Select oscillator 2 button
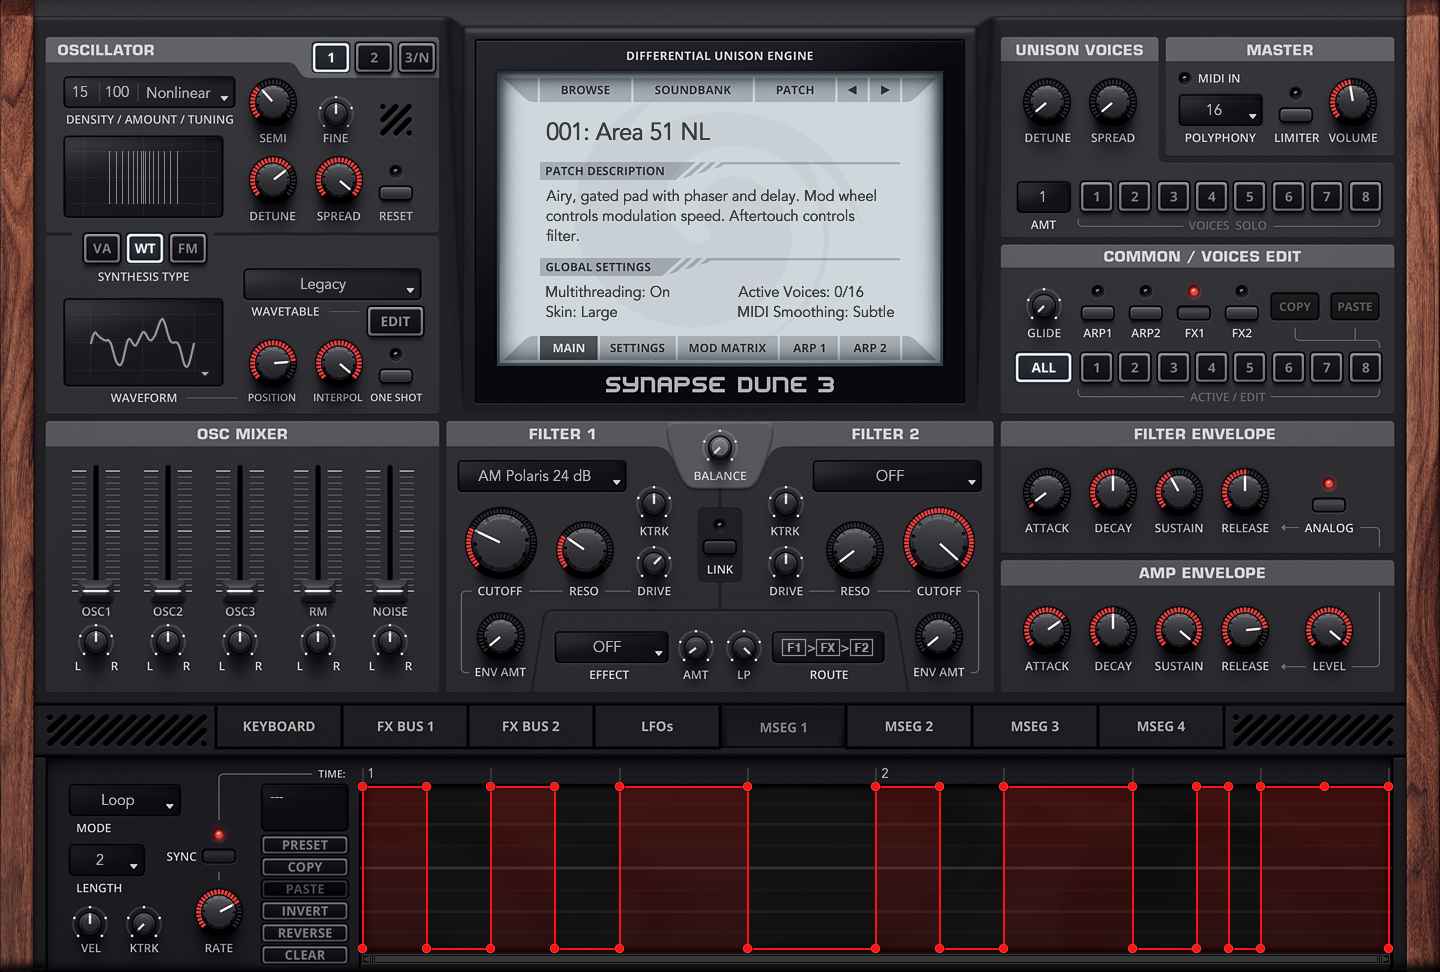 pos(374,57)
